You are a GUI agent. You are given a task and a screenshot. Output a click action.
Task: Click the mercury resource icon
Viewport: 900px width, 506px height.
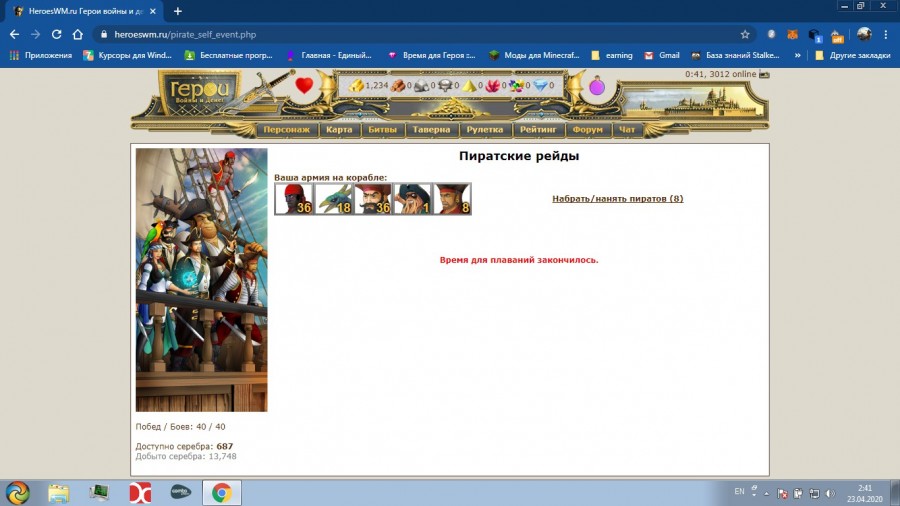pyautogui.click(x=445, y=85)
